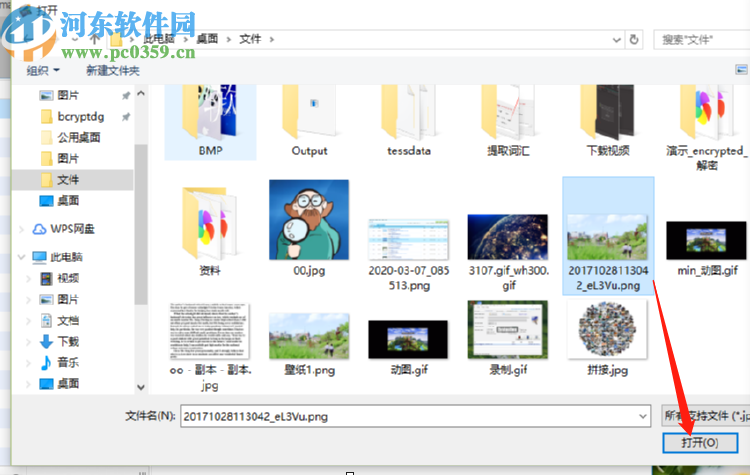
Task: Select the 录制.gif file
Action: (x=508, y=338)
